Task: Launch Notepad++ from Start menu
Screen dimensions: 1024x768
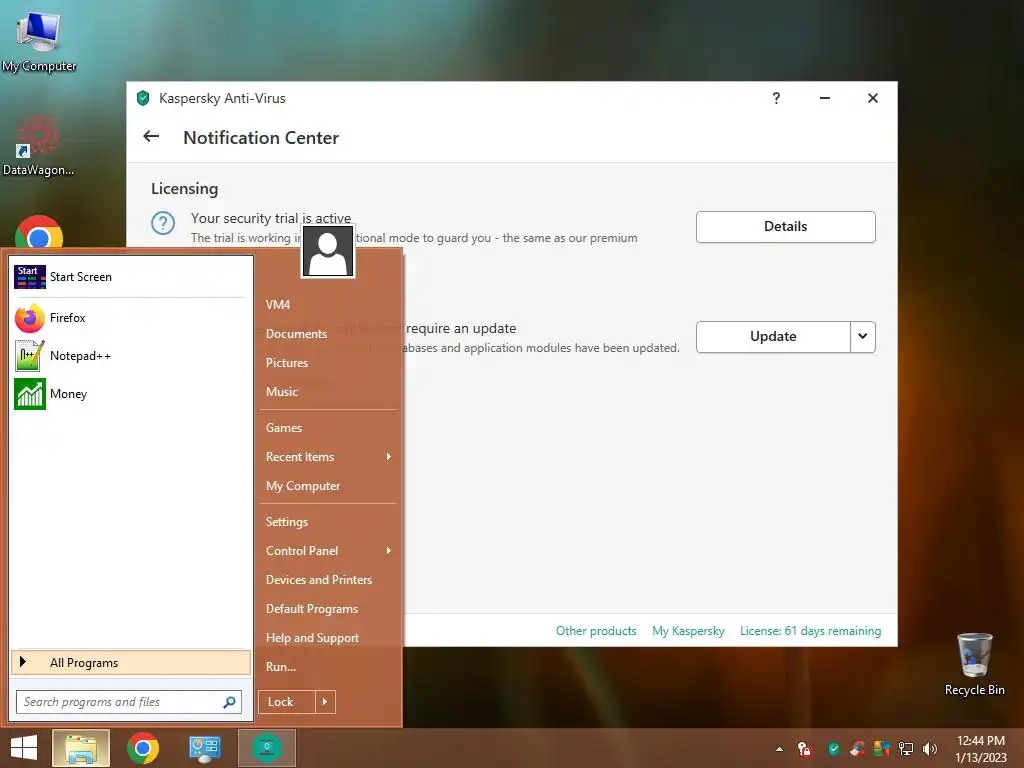Action: point(129,356)
